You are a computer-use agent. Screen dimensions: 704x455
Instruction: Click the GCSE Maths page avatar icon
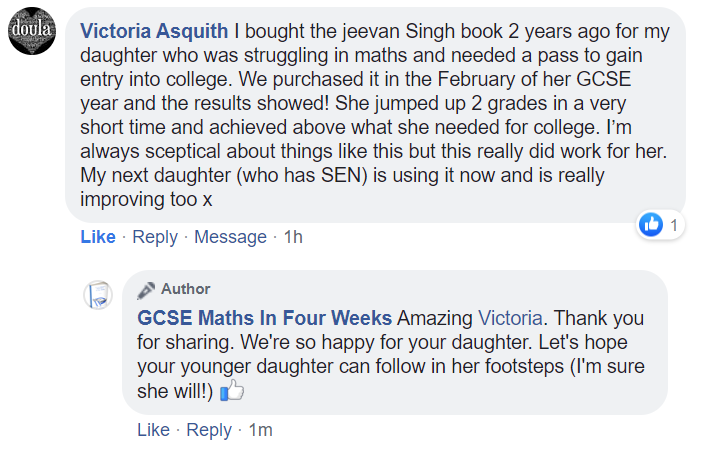coord(97,294)
